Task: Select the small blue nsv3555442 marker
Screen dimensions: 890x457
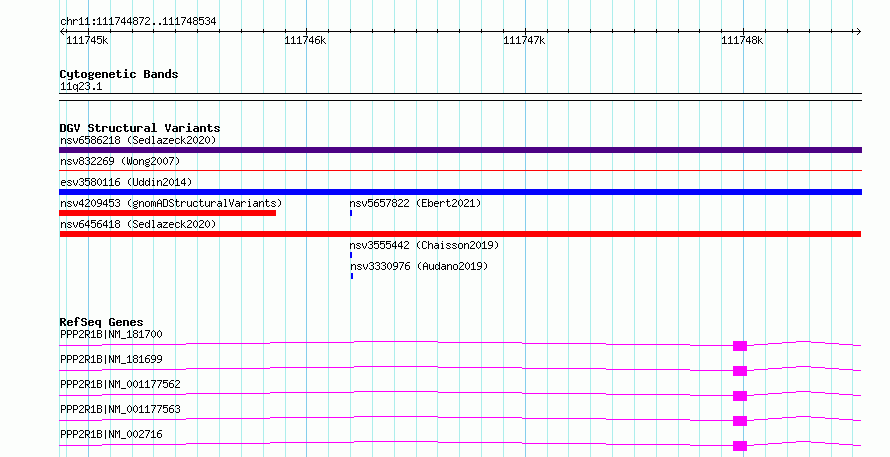Action: tap(351, 255)
